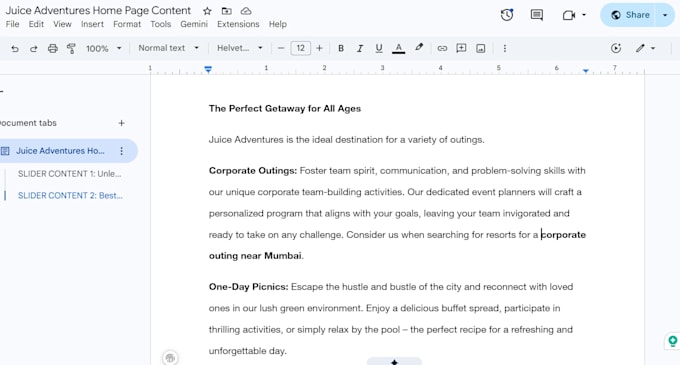The image size is (680, 365).
Task: Activate the paint format tool
Action: pyautogui.click(x=71, y=48)
